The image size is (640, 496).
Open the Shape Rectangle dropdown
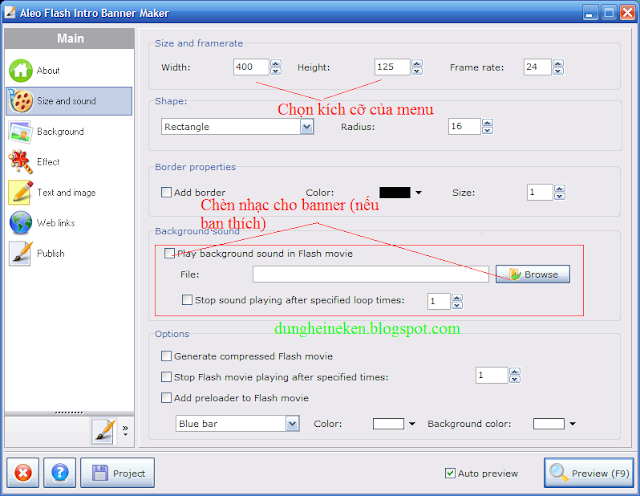pos(307,127)
